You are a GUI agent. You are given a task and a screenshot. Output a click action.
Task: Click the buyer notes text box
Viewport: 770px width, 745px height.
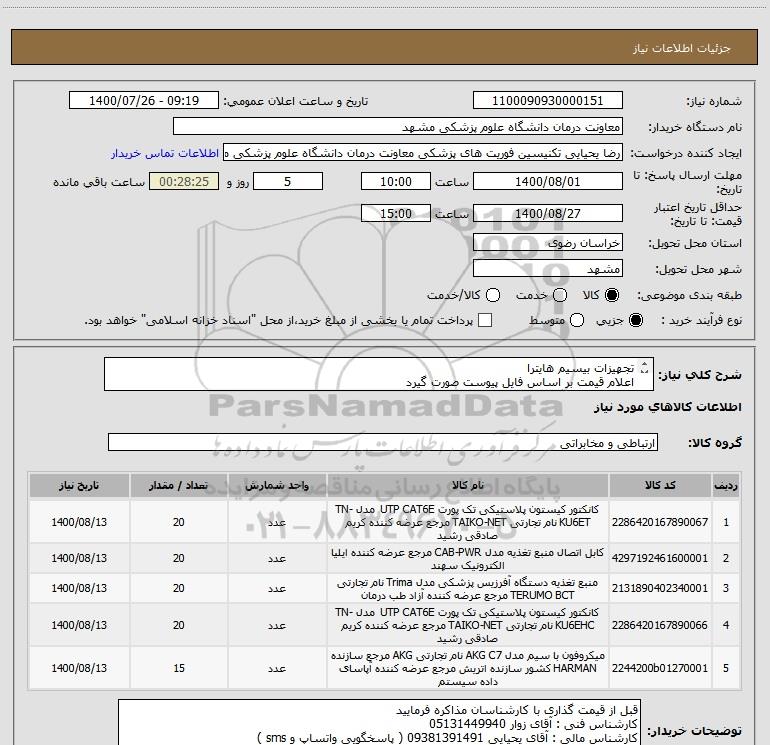379,722
